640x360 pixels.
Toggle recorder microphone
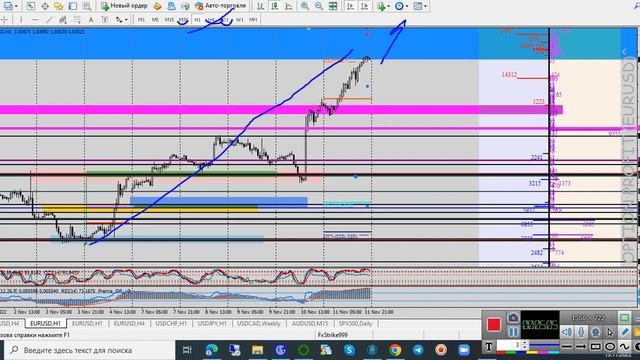tap(581, 332)
